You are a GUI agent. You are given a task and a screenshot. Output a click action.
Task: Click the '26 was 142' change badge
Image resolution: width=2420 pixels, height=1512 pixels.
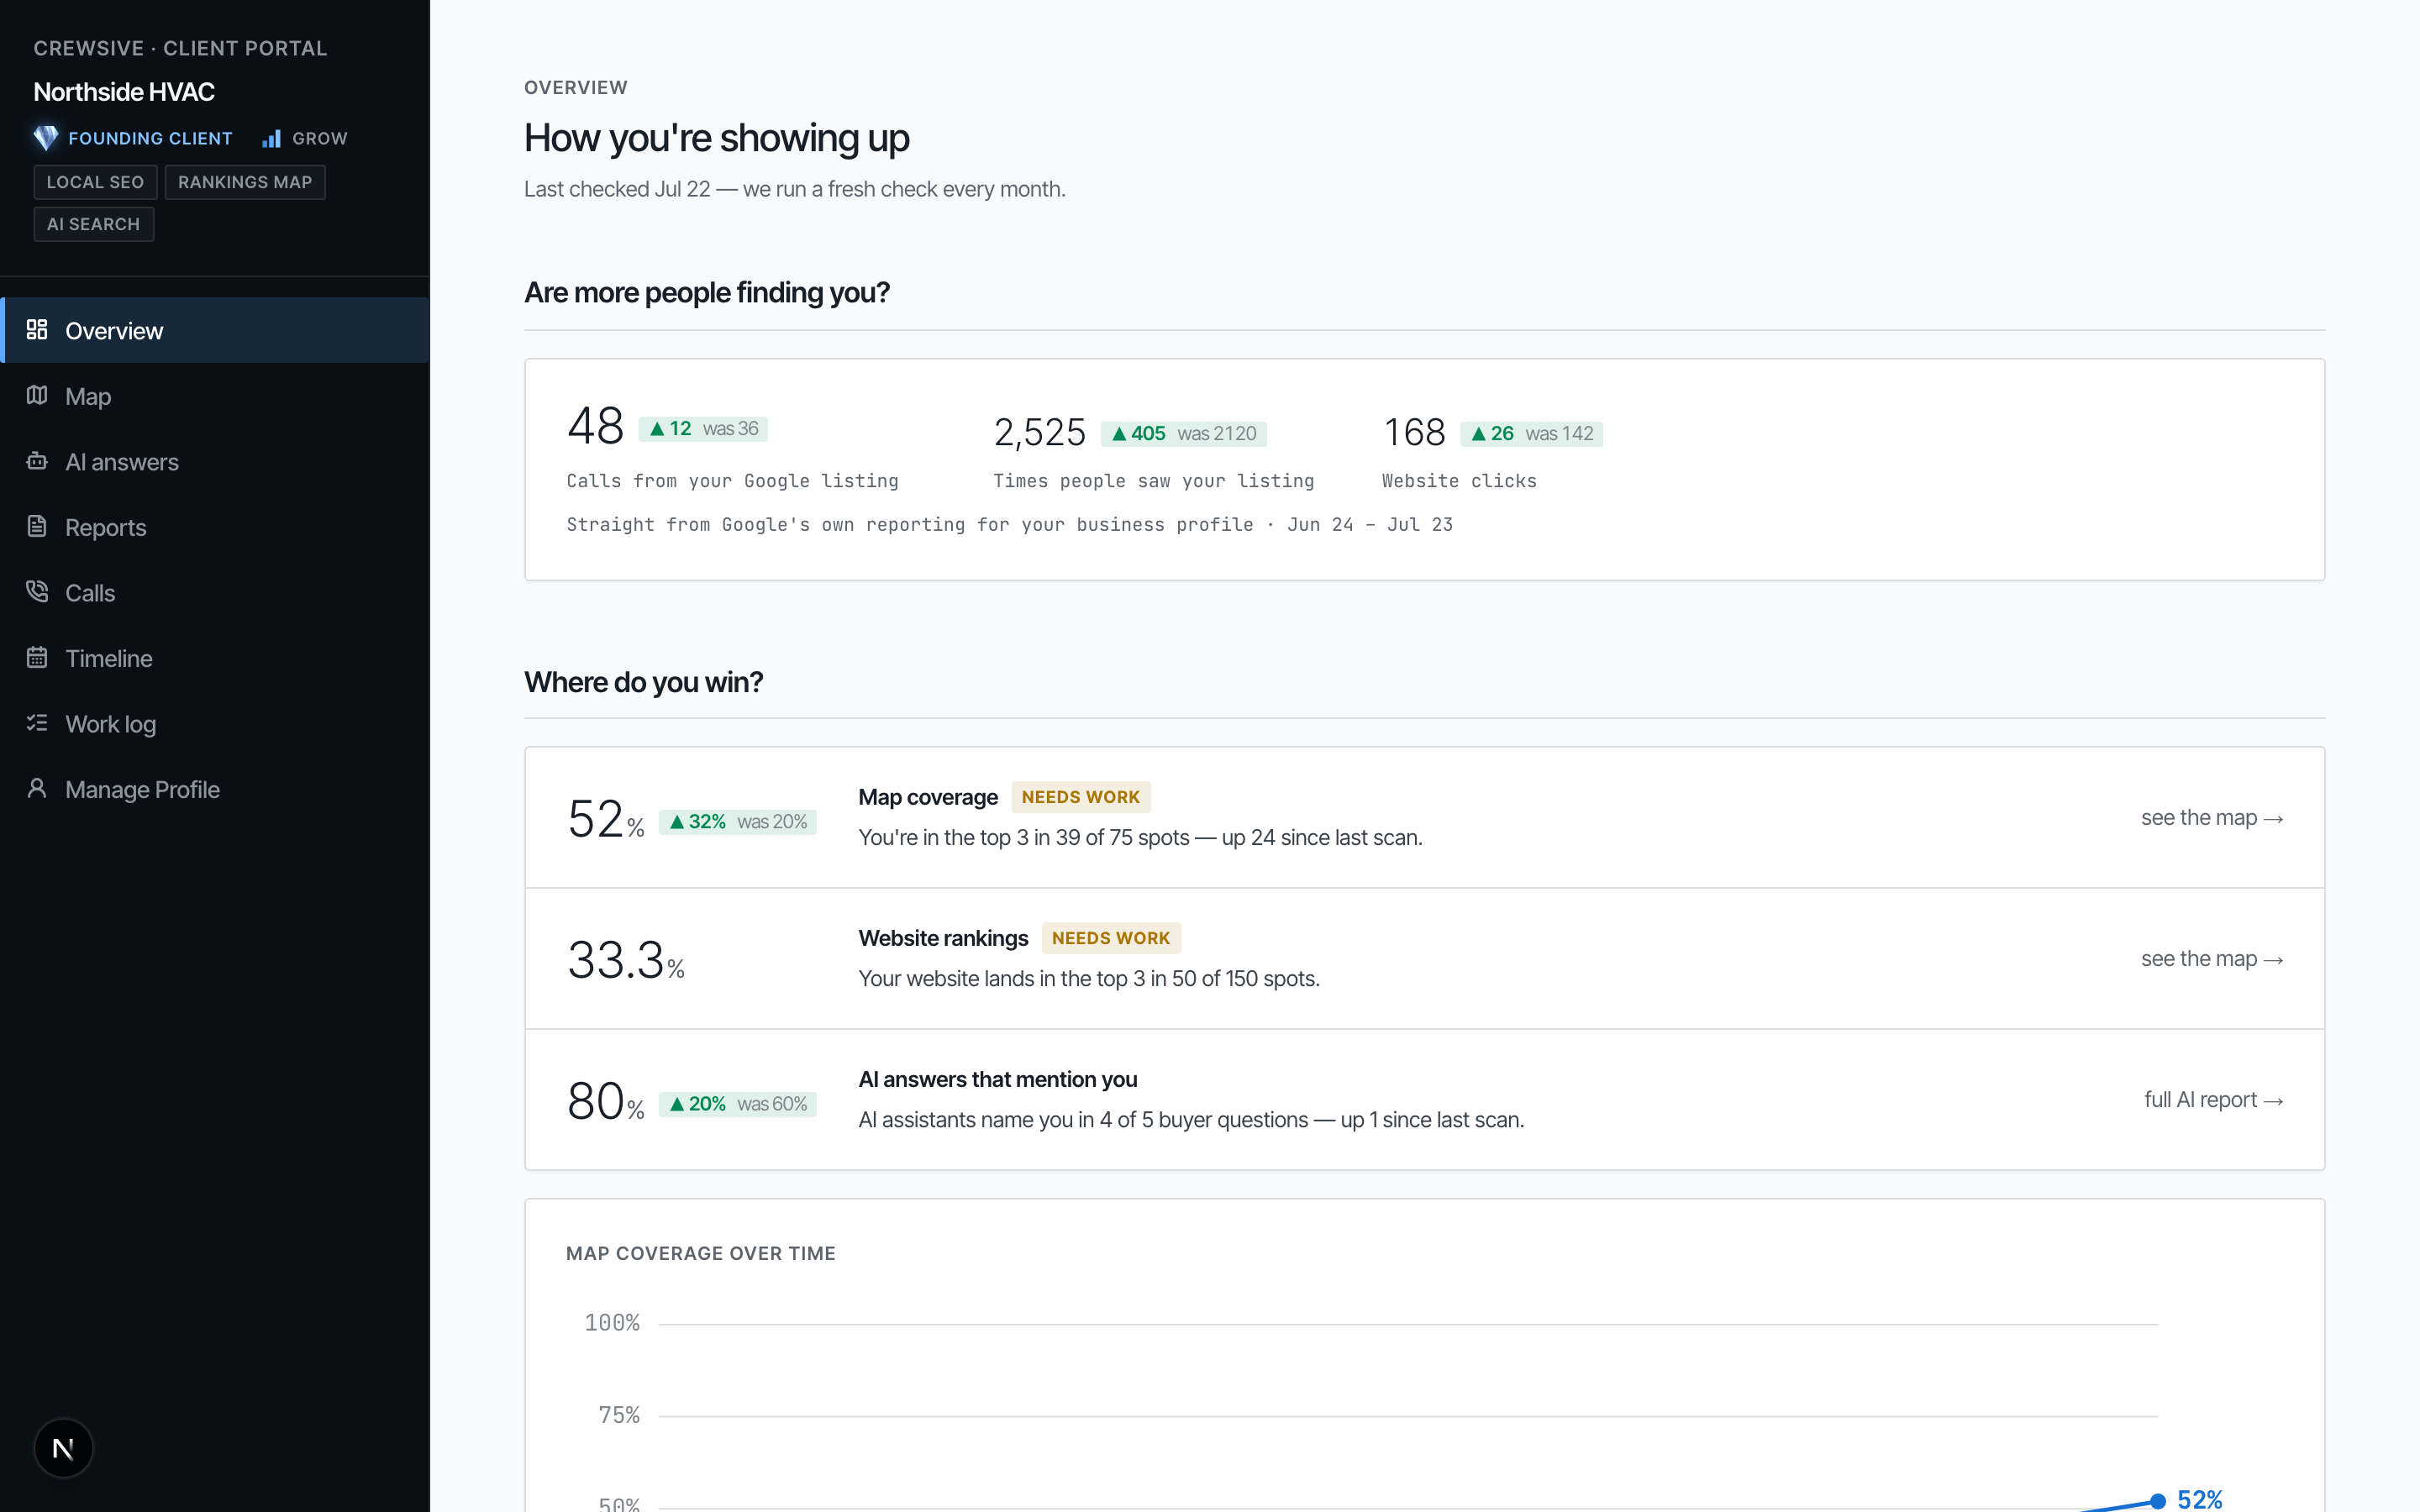(1532, 434)
